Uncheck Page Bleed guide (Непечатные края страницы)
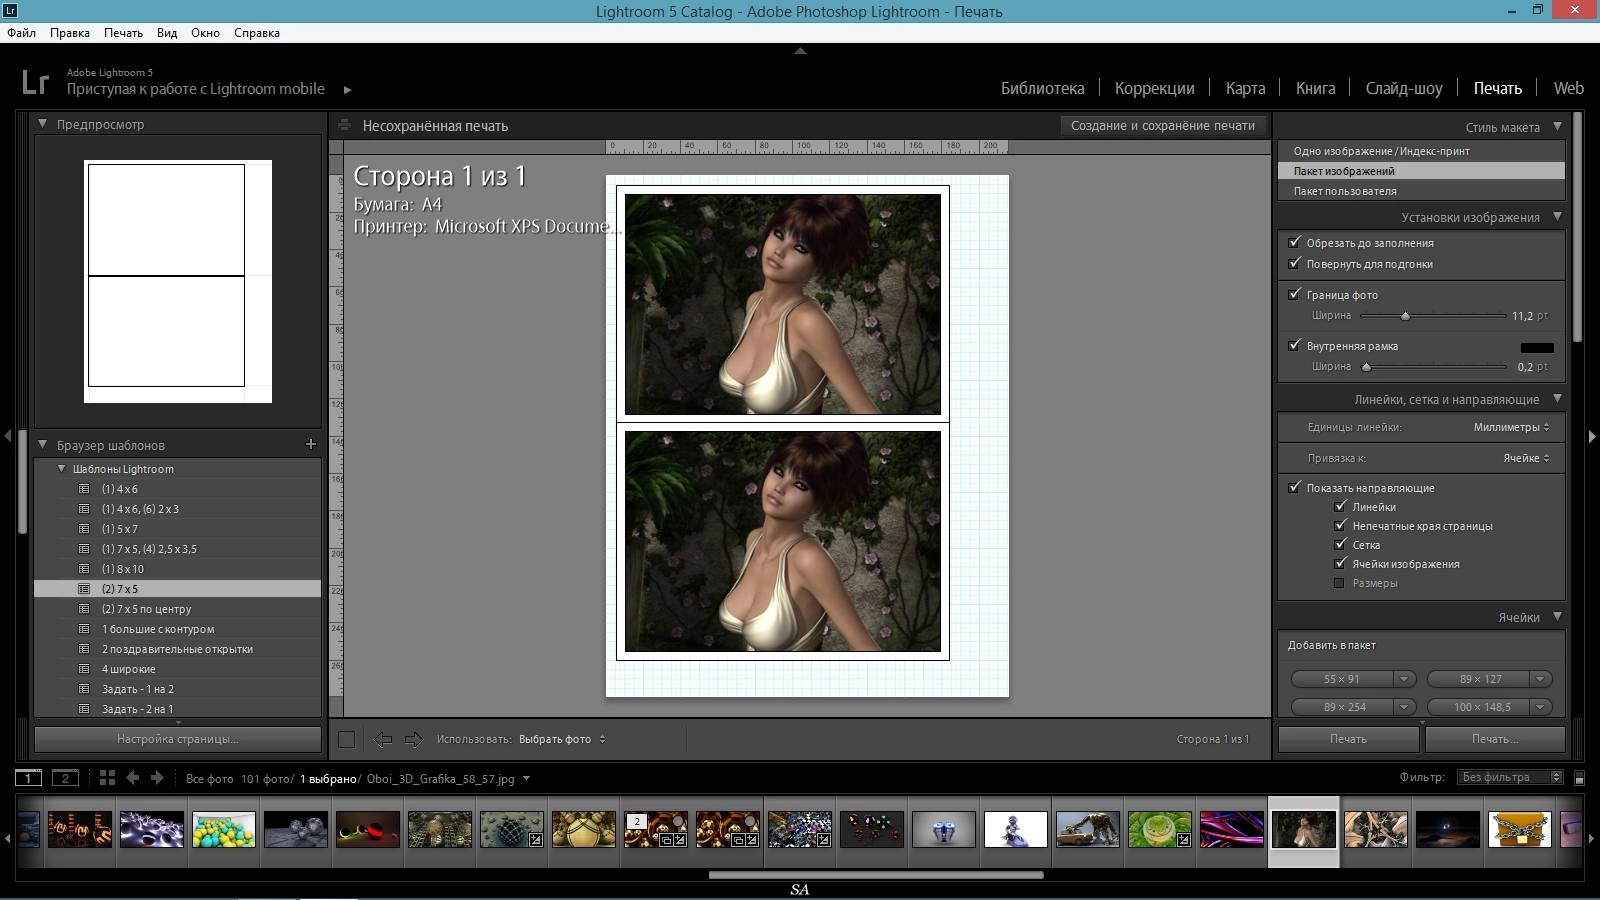The height and width of the screenshot is (900, 1600). pyautogui.click(x=1340, y=525)
